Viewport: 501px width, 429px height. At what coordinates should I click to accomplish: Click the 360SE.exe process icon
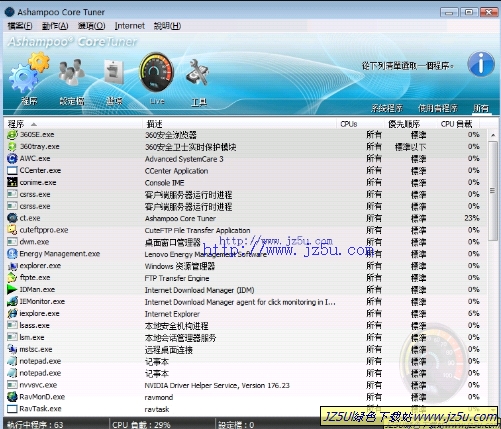12,135
